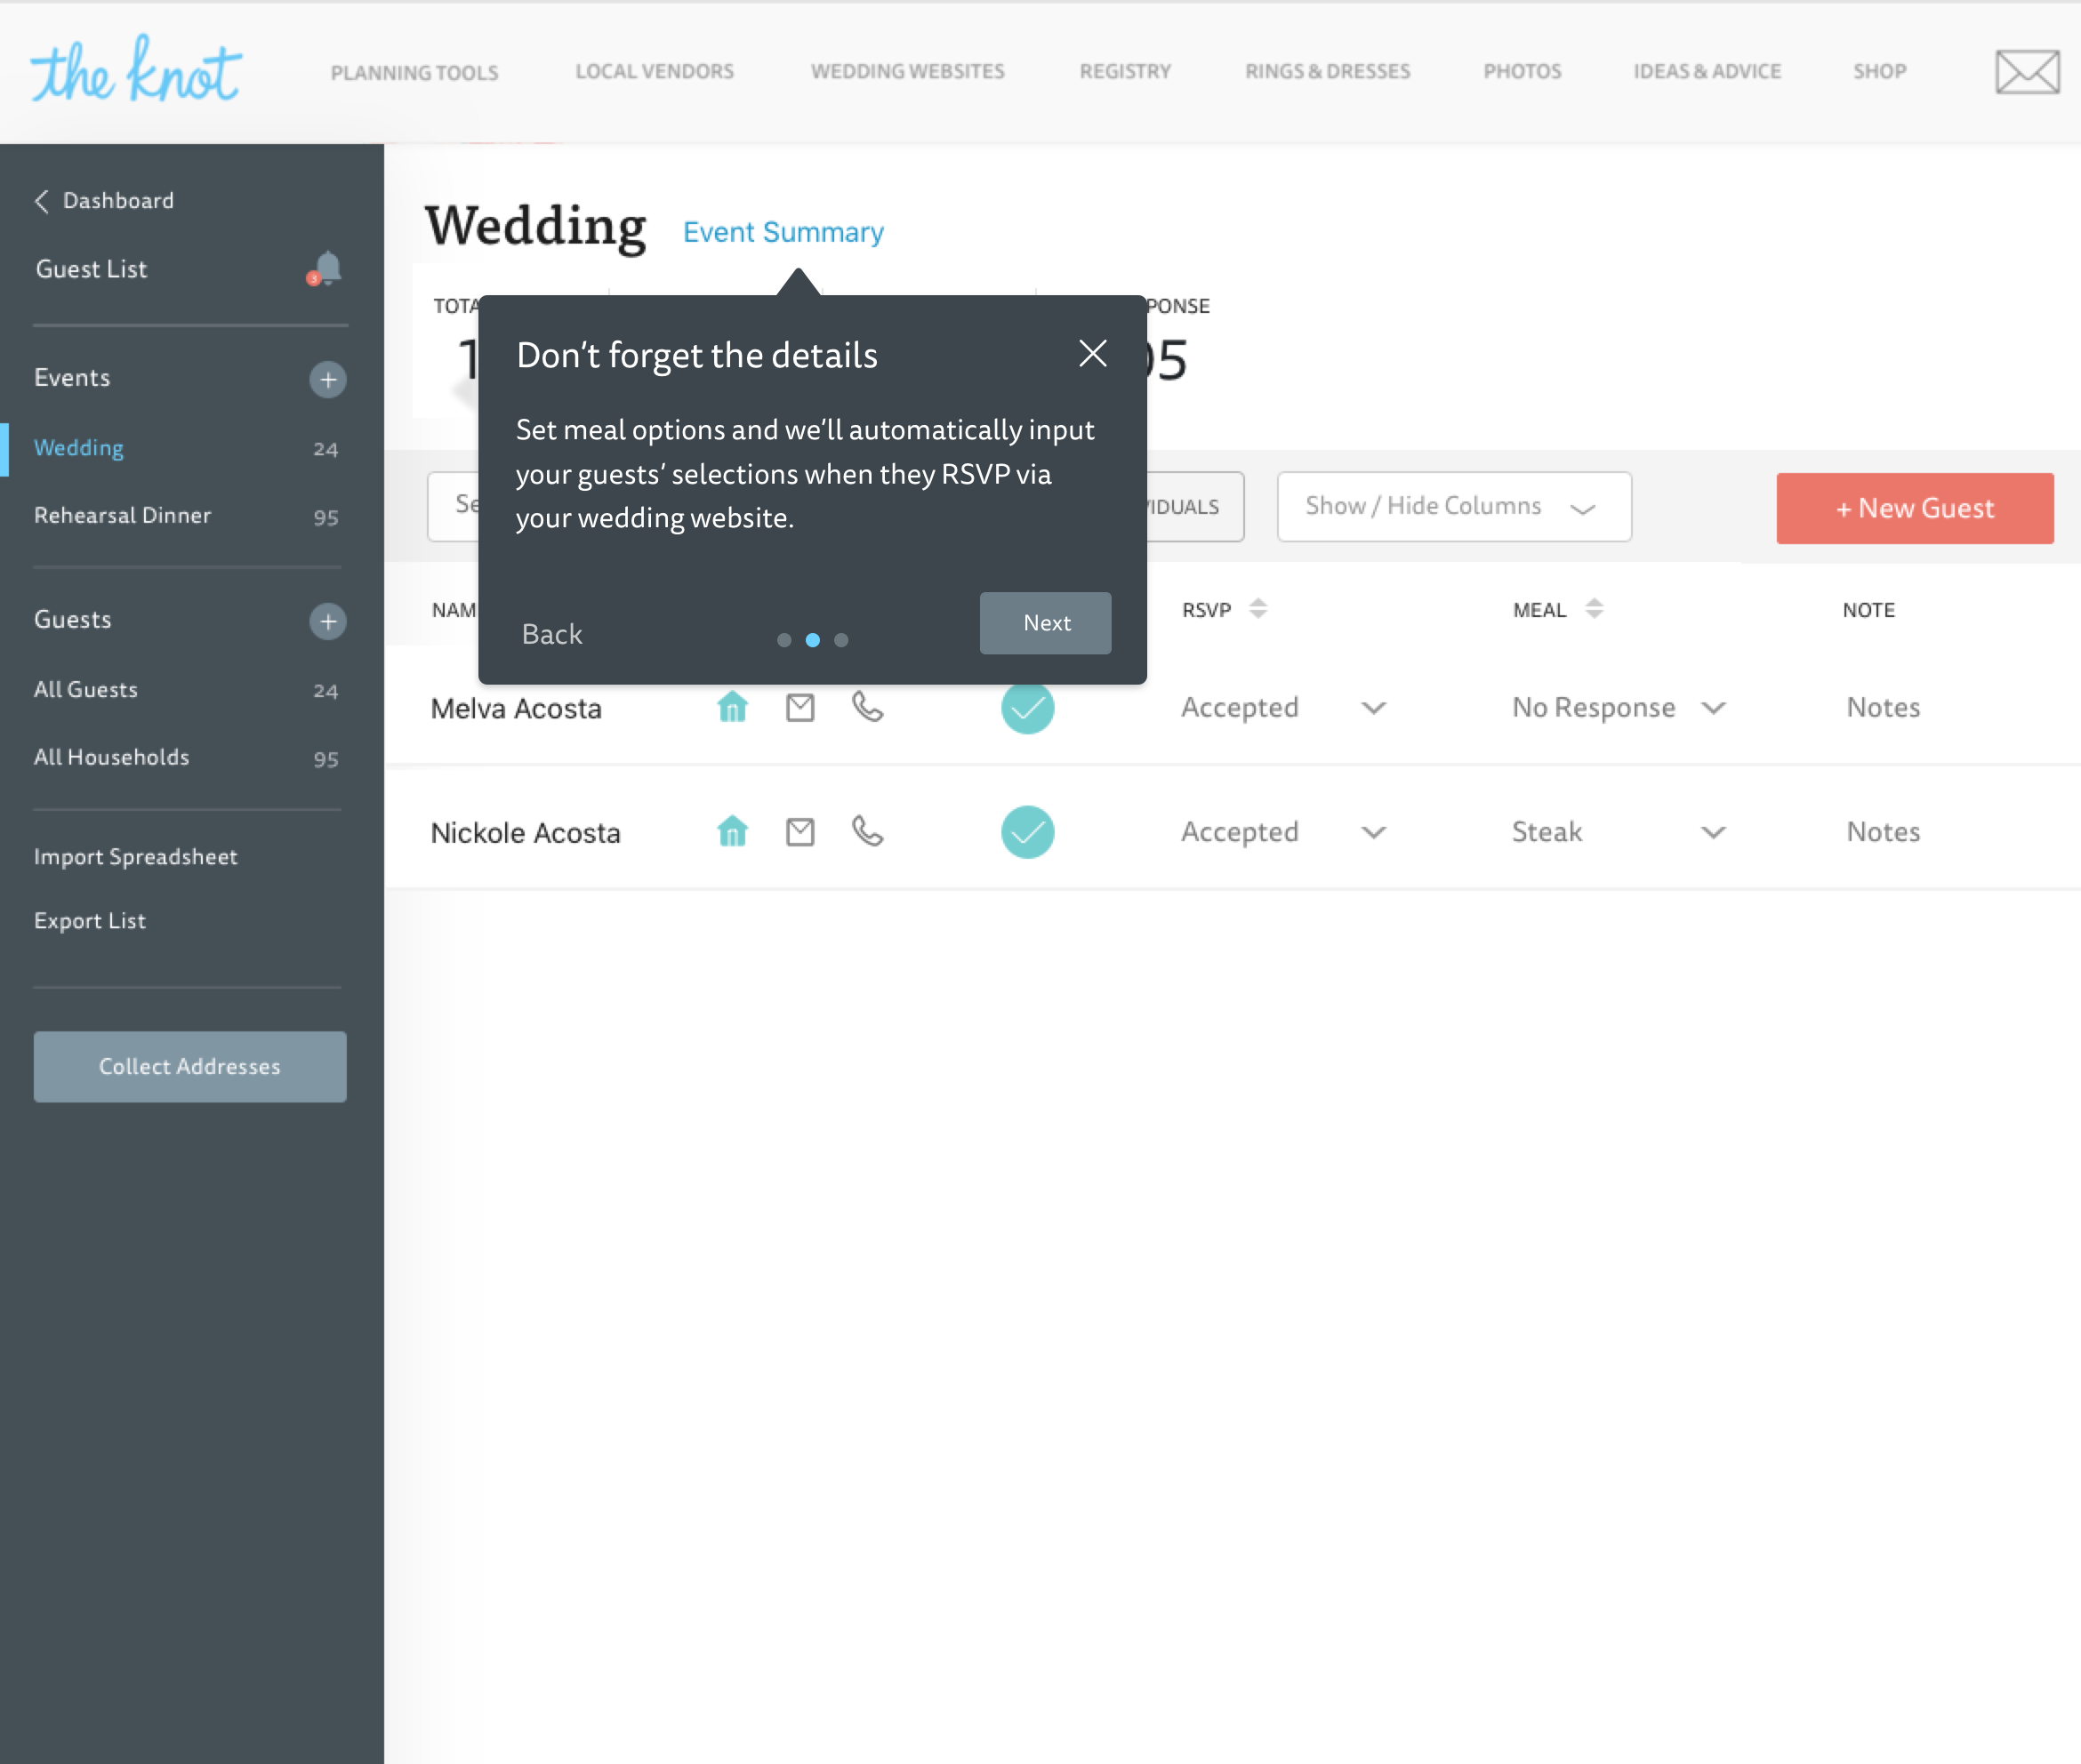This screenshot has width=2081, height=1764.
Task: Click Melva Acosta's Notes field
Action: (x=1883, y=708)
